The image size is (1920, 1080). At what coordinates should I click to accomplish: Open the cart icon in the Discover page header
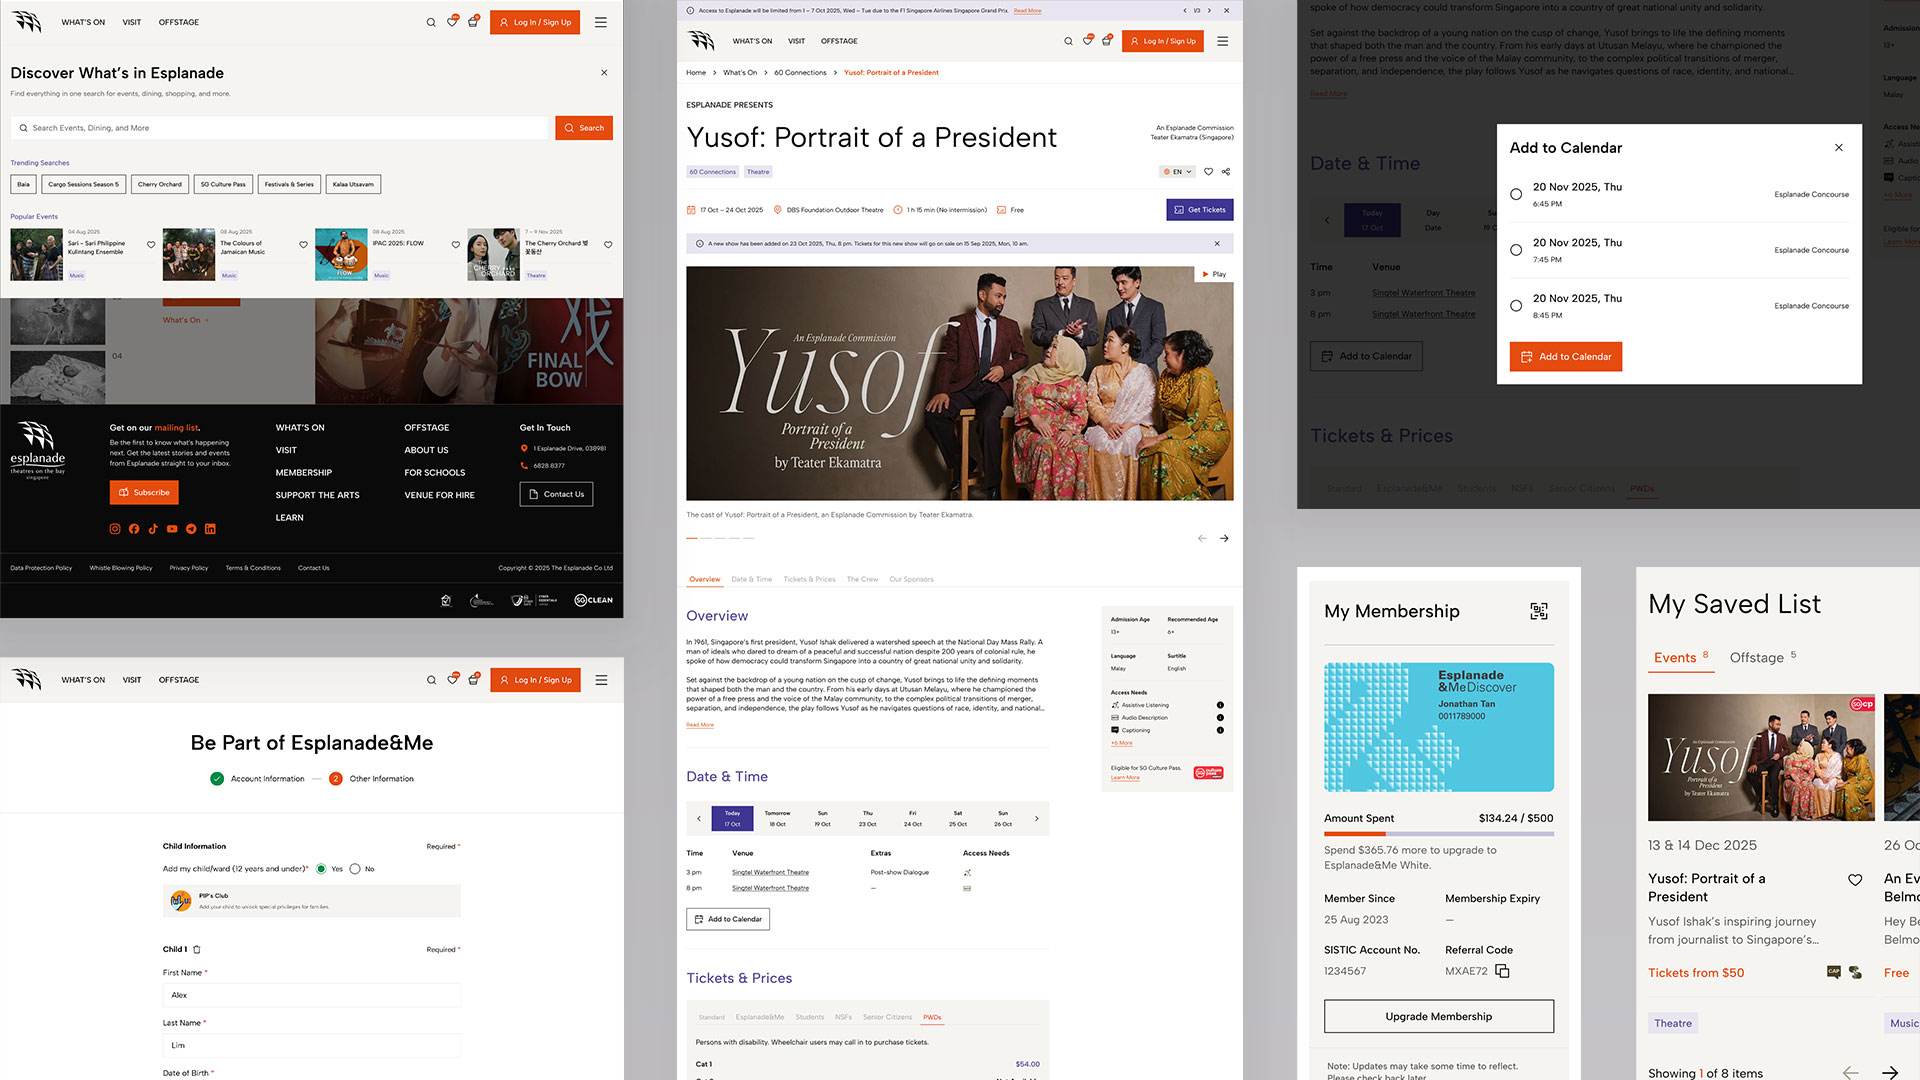pyautogui.click(x=473, y=21)
